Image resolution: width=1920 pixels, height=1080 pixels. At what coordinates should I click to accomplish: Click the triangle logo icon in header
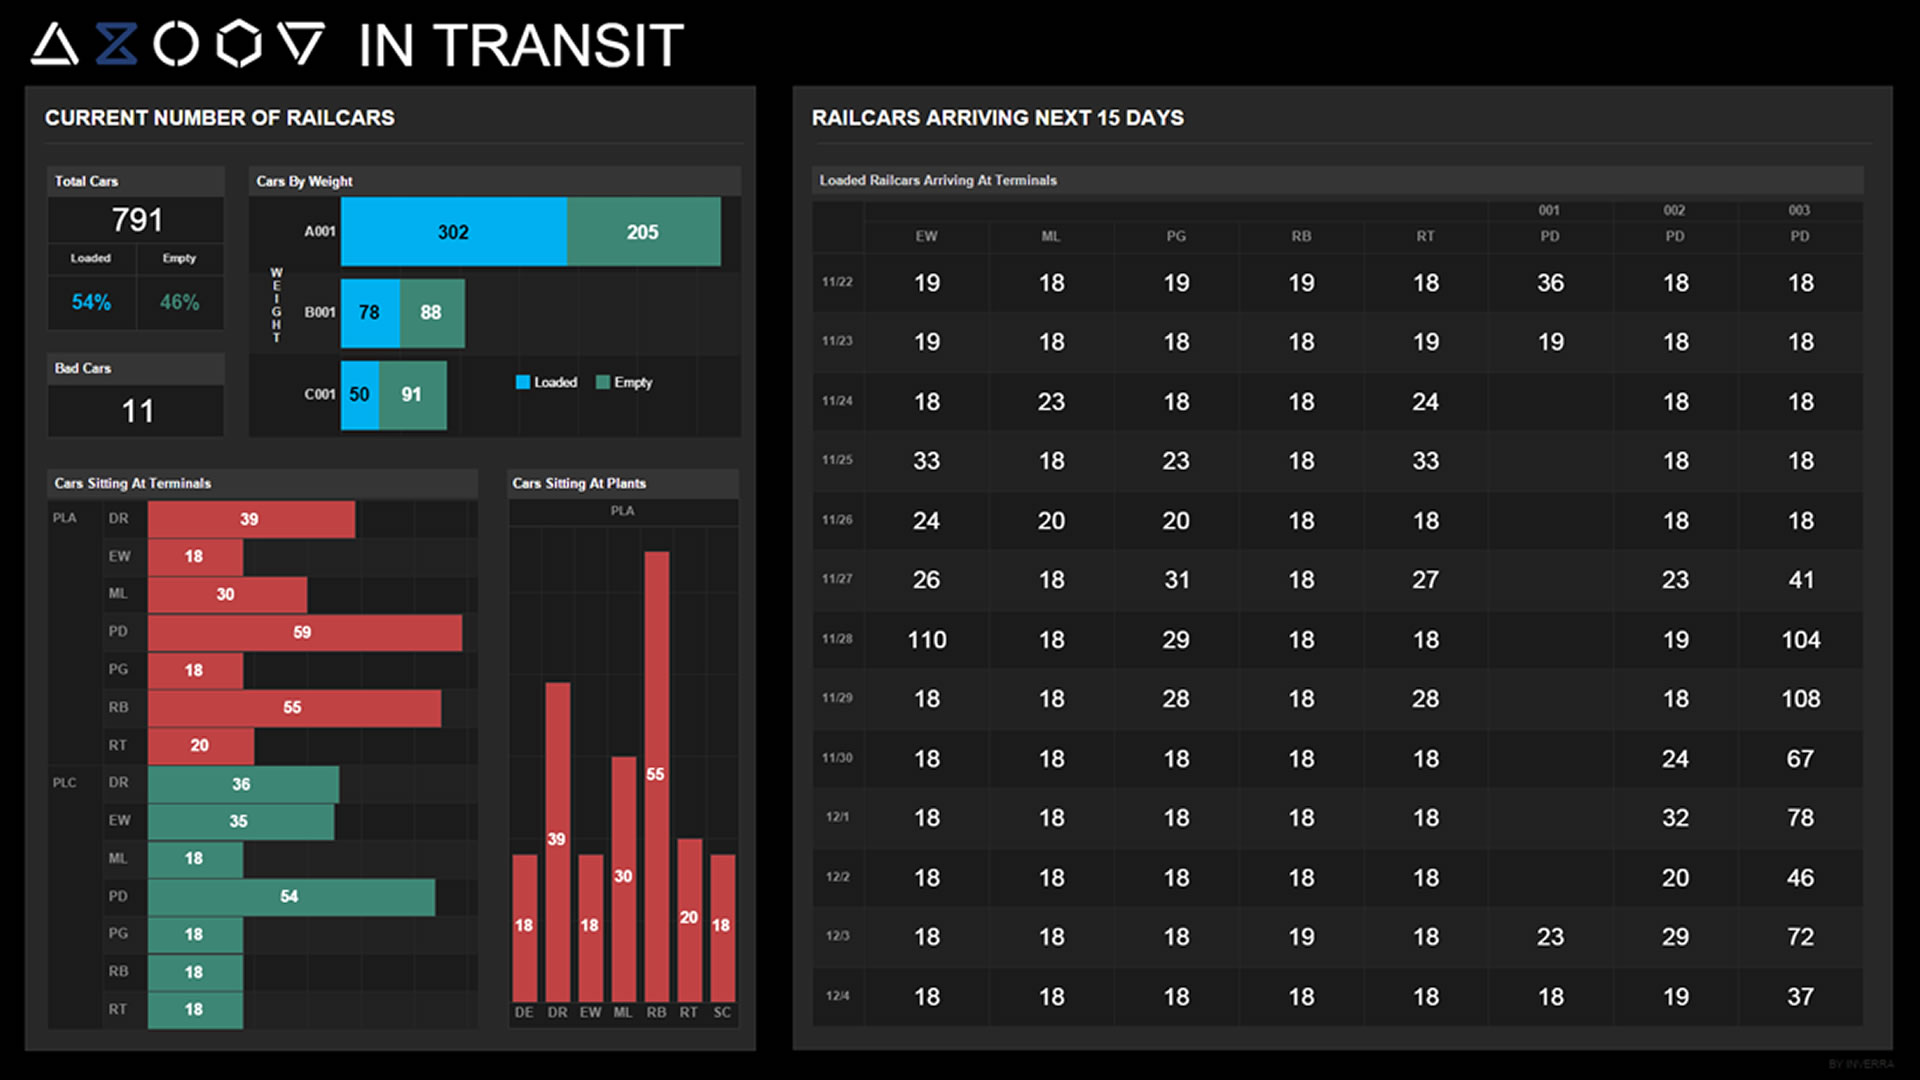[54, 45]
